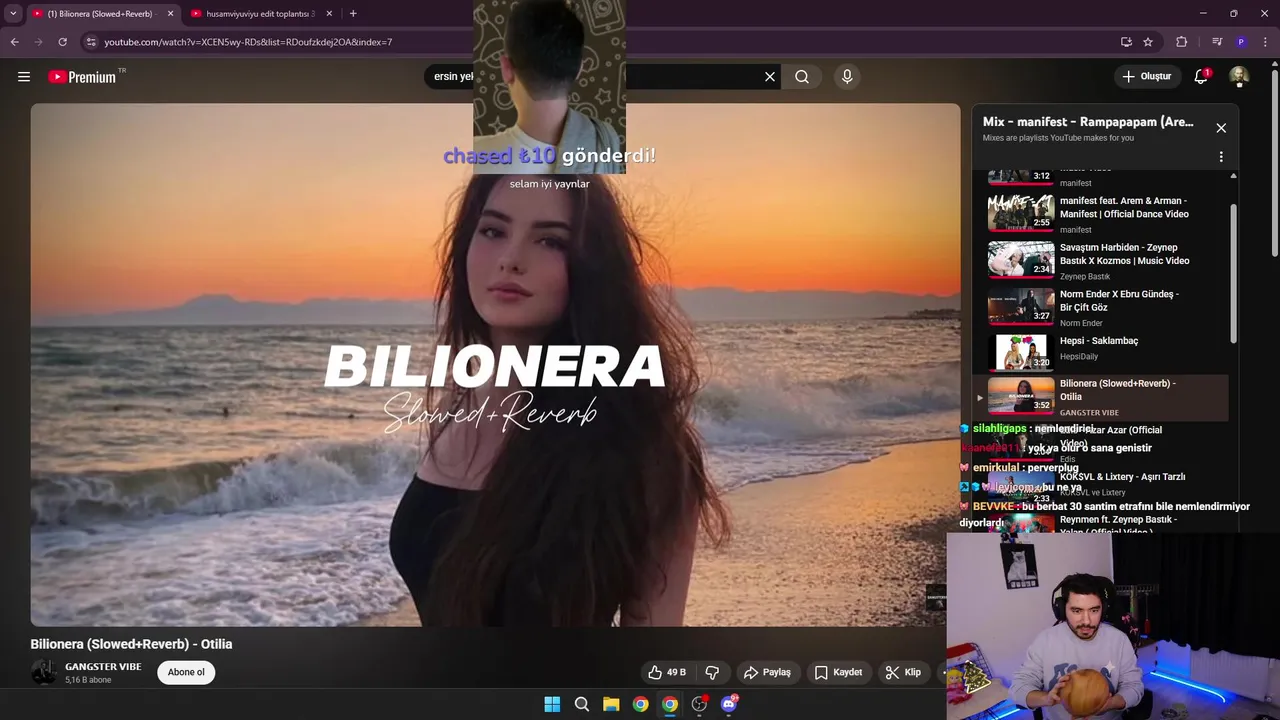Like the video with thumbs up
Image resolution: width=1280 pixels, height=720 pixels.
[x=666, y=672]
